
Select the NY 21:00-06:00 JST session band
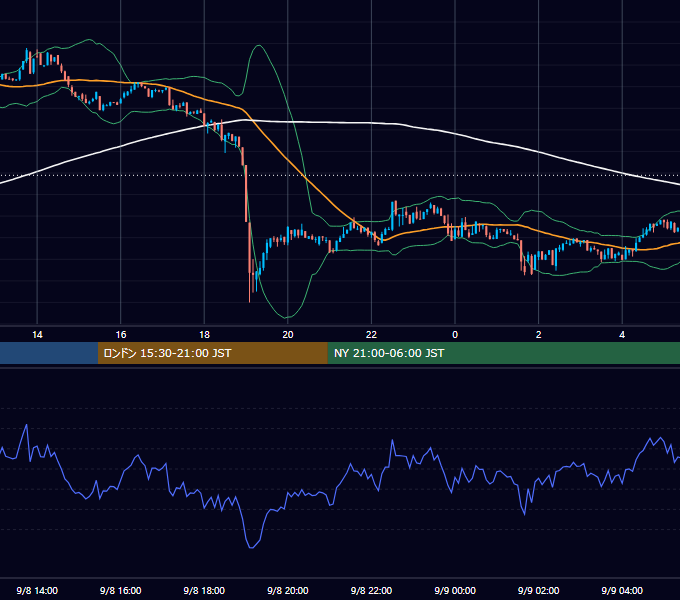point(503,353)
